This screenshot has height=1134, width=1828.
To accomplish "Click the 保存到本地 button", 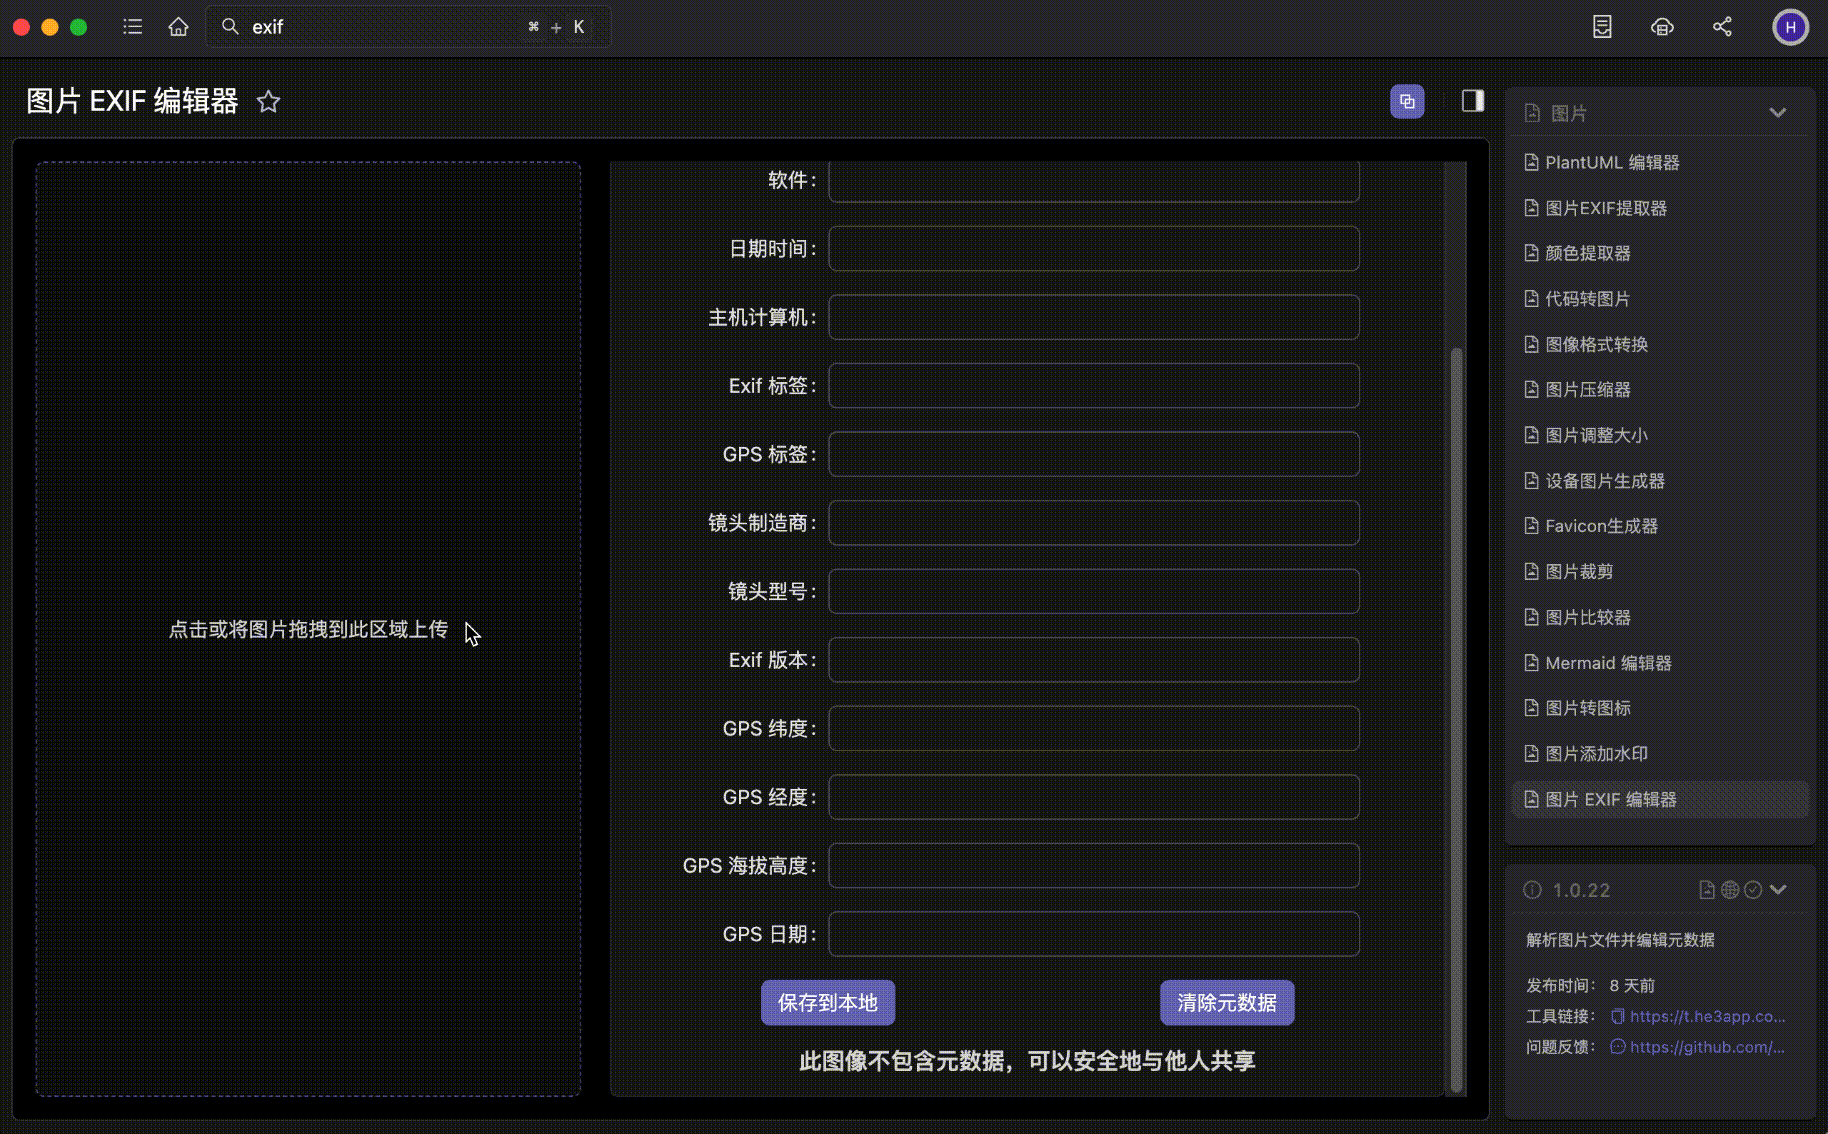I will point(827,1003).
